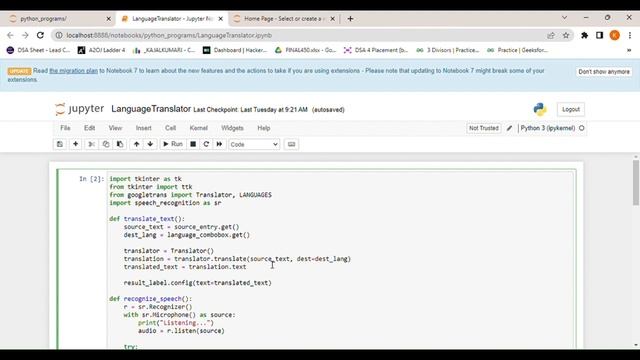This screenshot has width=640, height=360.
Task: Close the Home Page browser tab
Action: coord(333,19)
